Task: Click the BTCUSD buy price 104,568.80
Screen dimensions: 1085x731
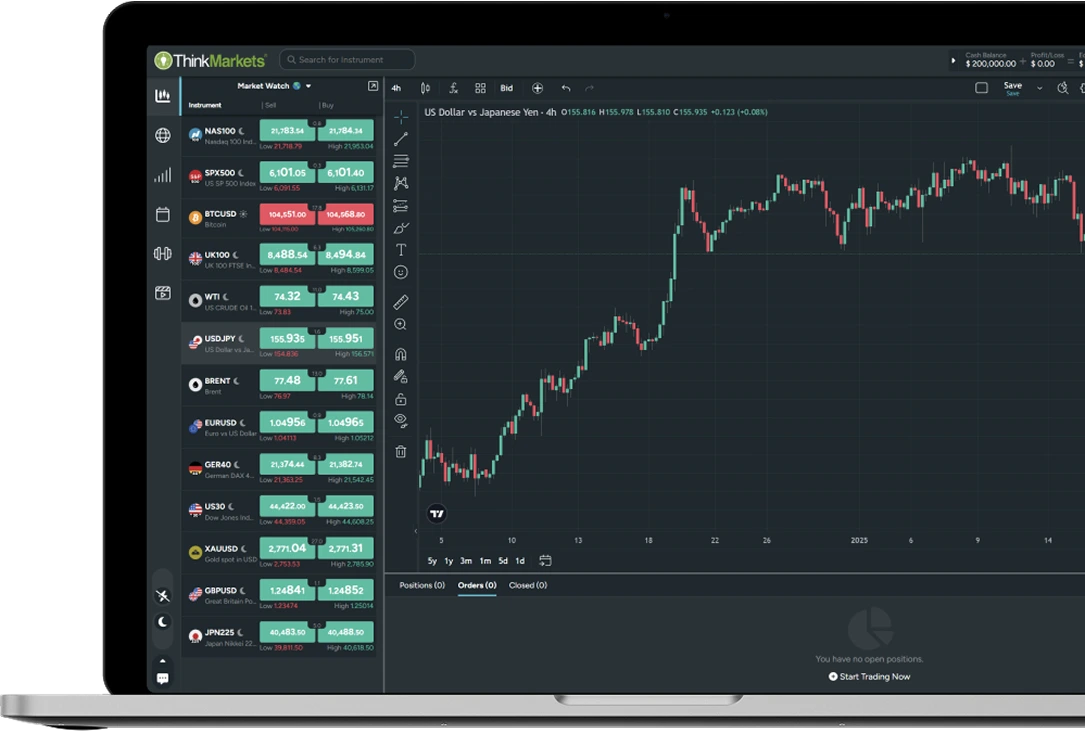Action: [x=345, y=214]
